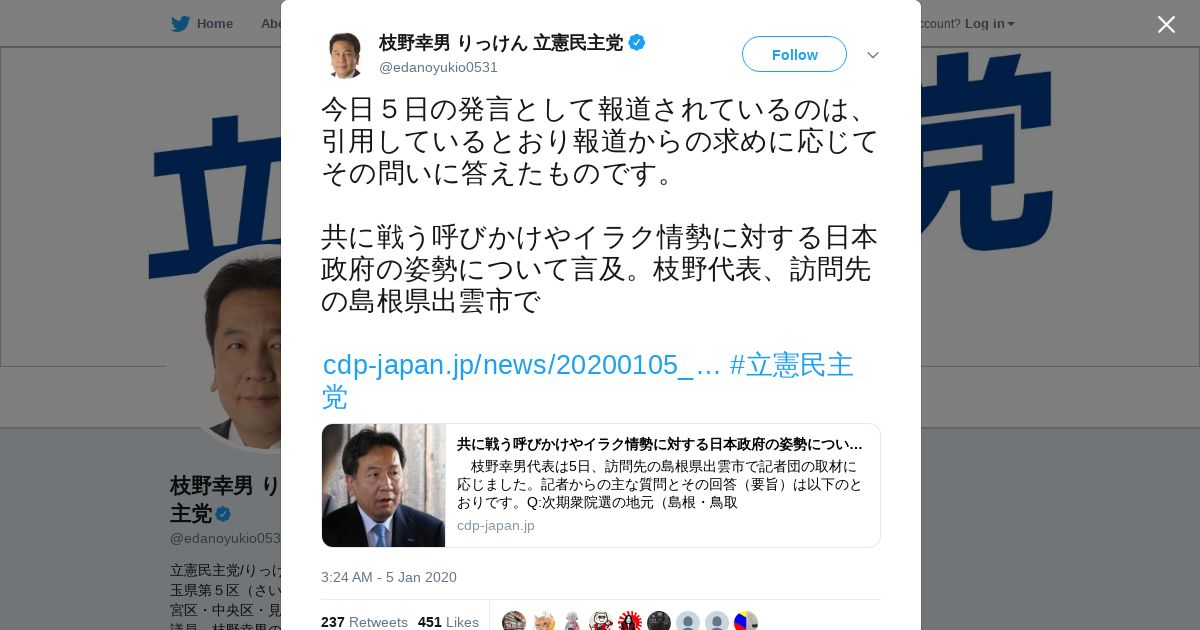1200x630 pixels.
Task: Follow the @edanoyukio0531 account
Action: [x=794, y=54]
